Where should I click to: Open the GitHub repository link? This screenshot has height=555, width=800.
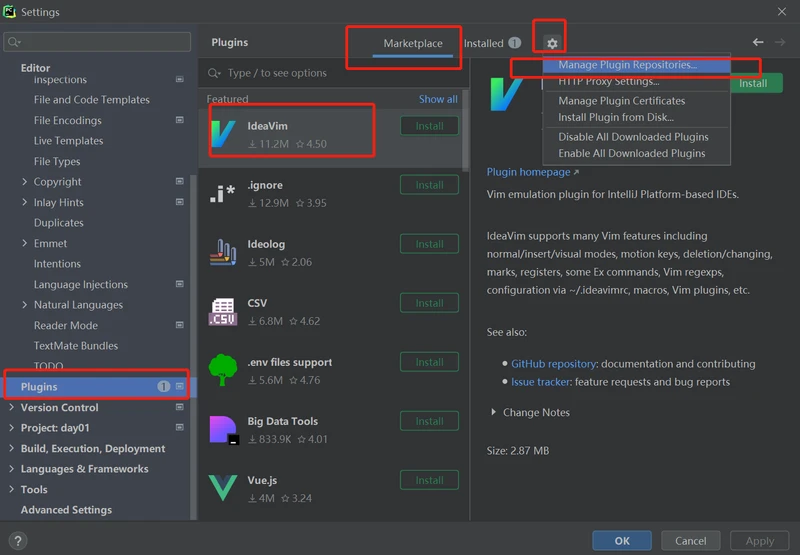point(554,364)
